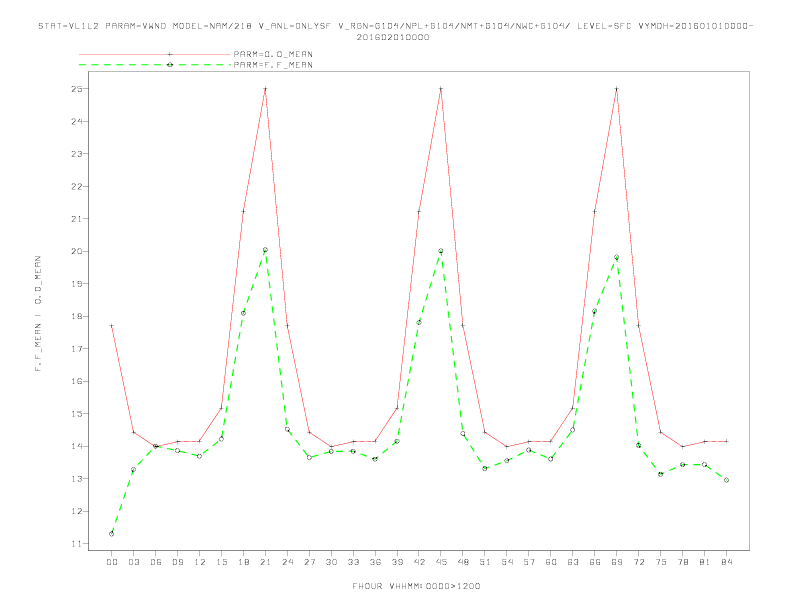The image size is (792, 612).
Task: Click x-axis tick label 75
Action: 661,562
